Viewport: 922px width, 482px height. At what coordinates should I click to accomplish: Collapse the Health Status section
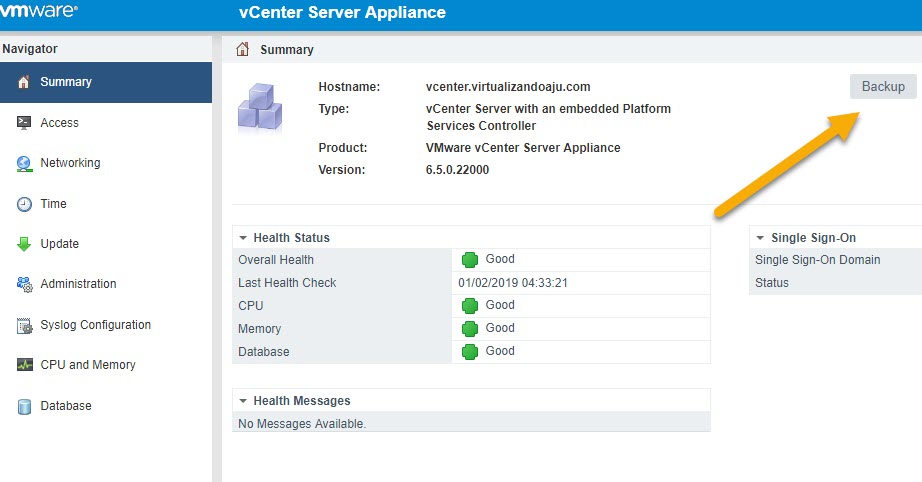(243, 238)
